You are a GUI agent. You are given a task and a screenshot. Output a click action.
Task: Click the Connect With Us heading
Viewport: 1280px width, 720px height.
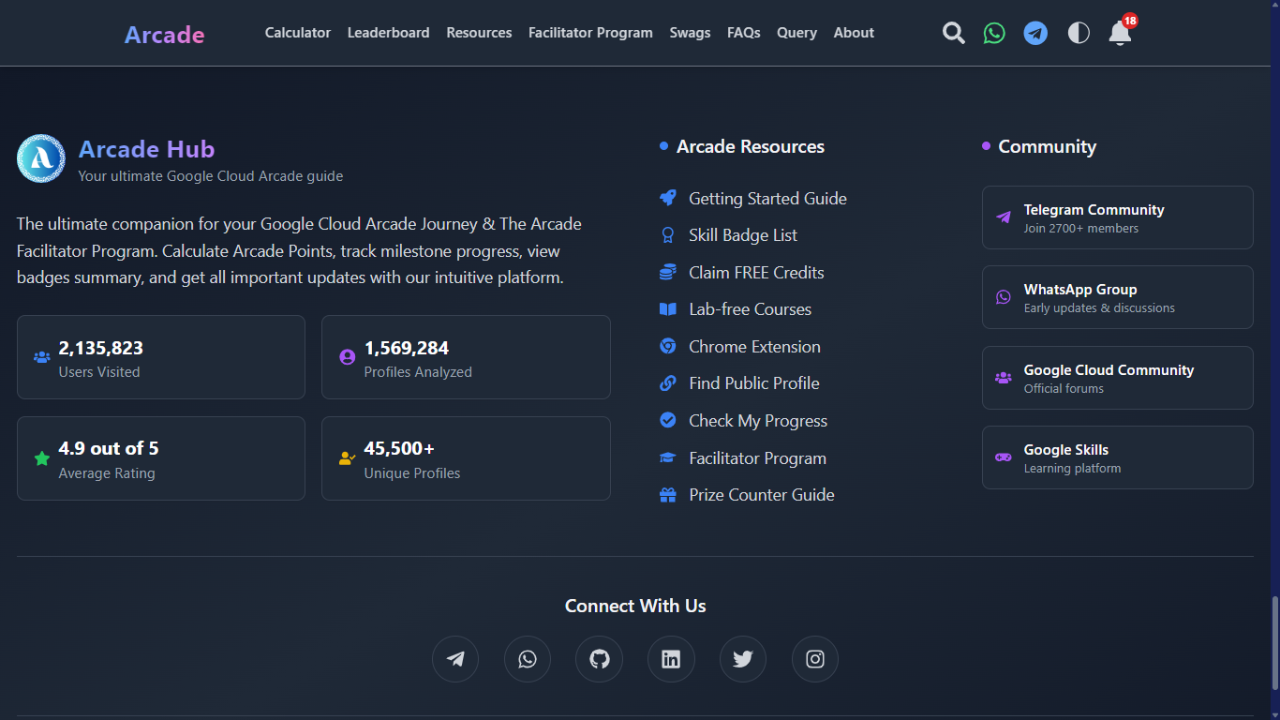click(635, 606)
